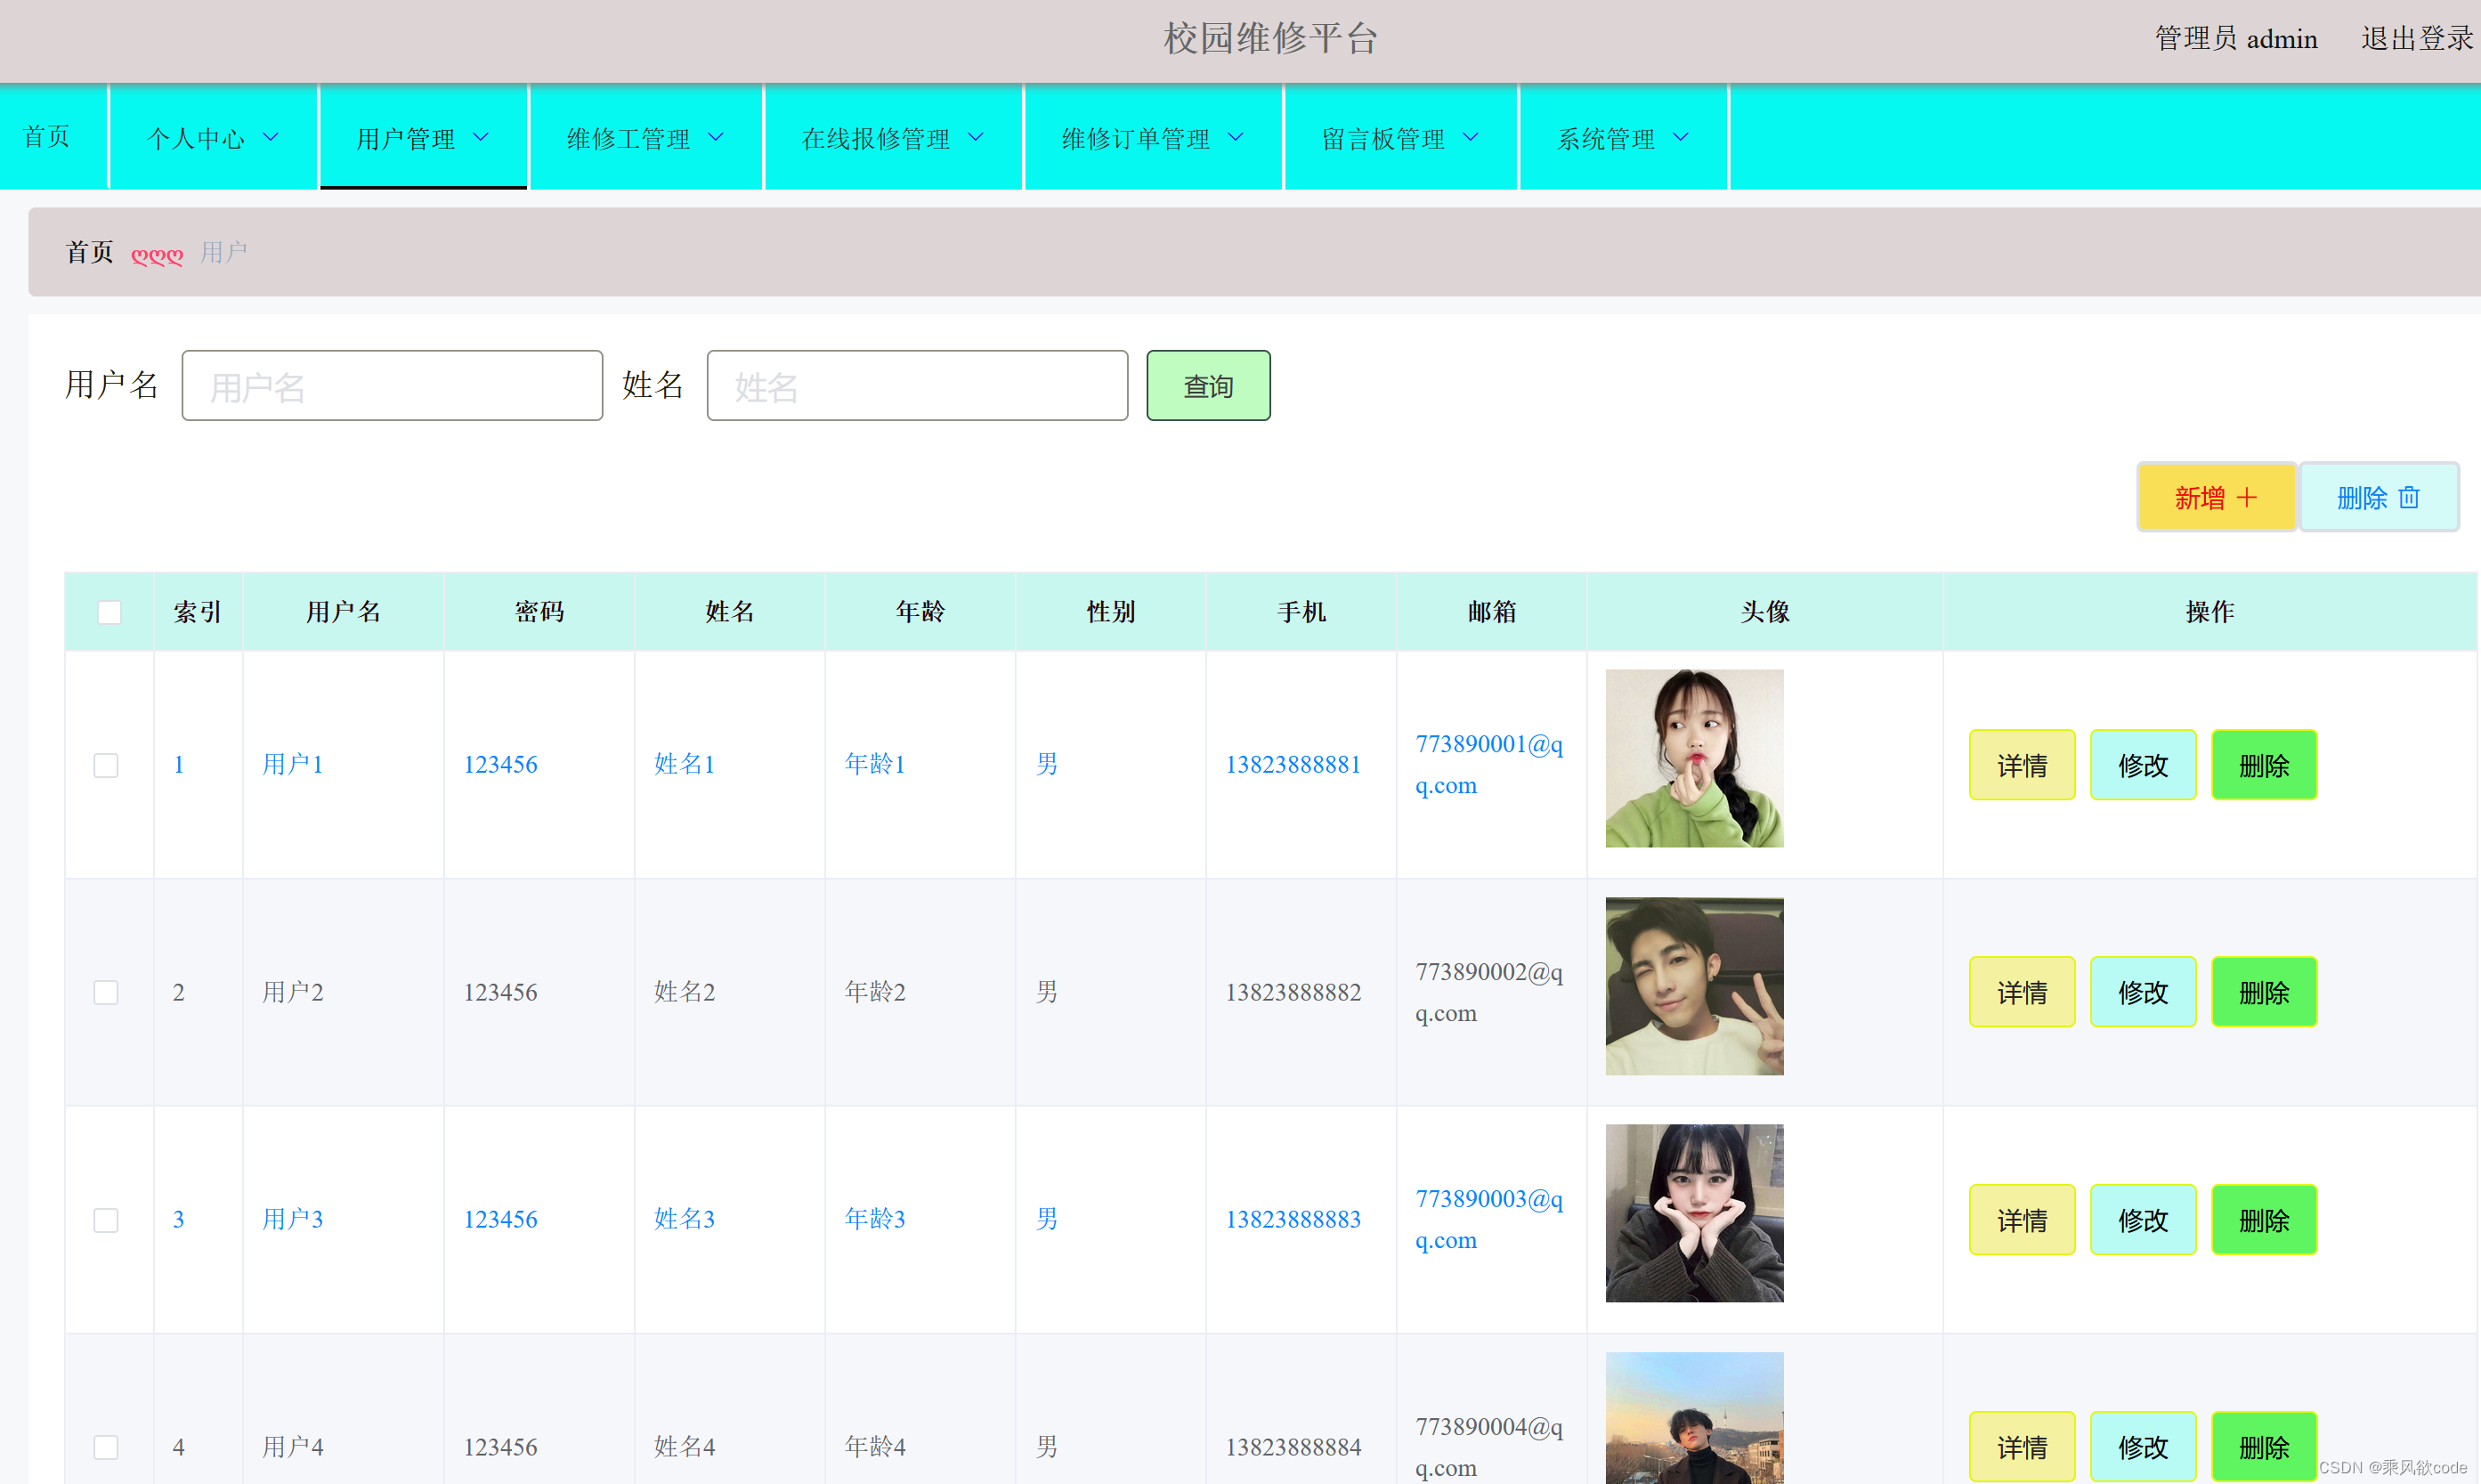Image resolution: width=2481 pixels, height=1484 pixels.
Task: Check the checkbox for row 用户1
Action: 106,765
